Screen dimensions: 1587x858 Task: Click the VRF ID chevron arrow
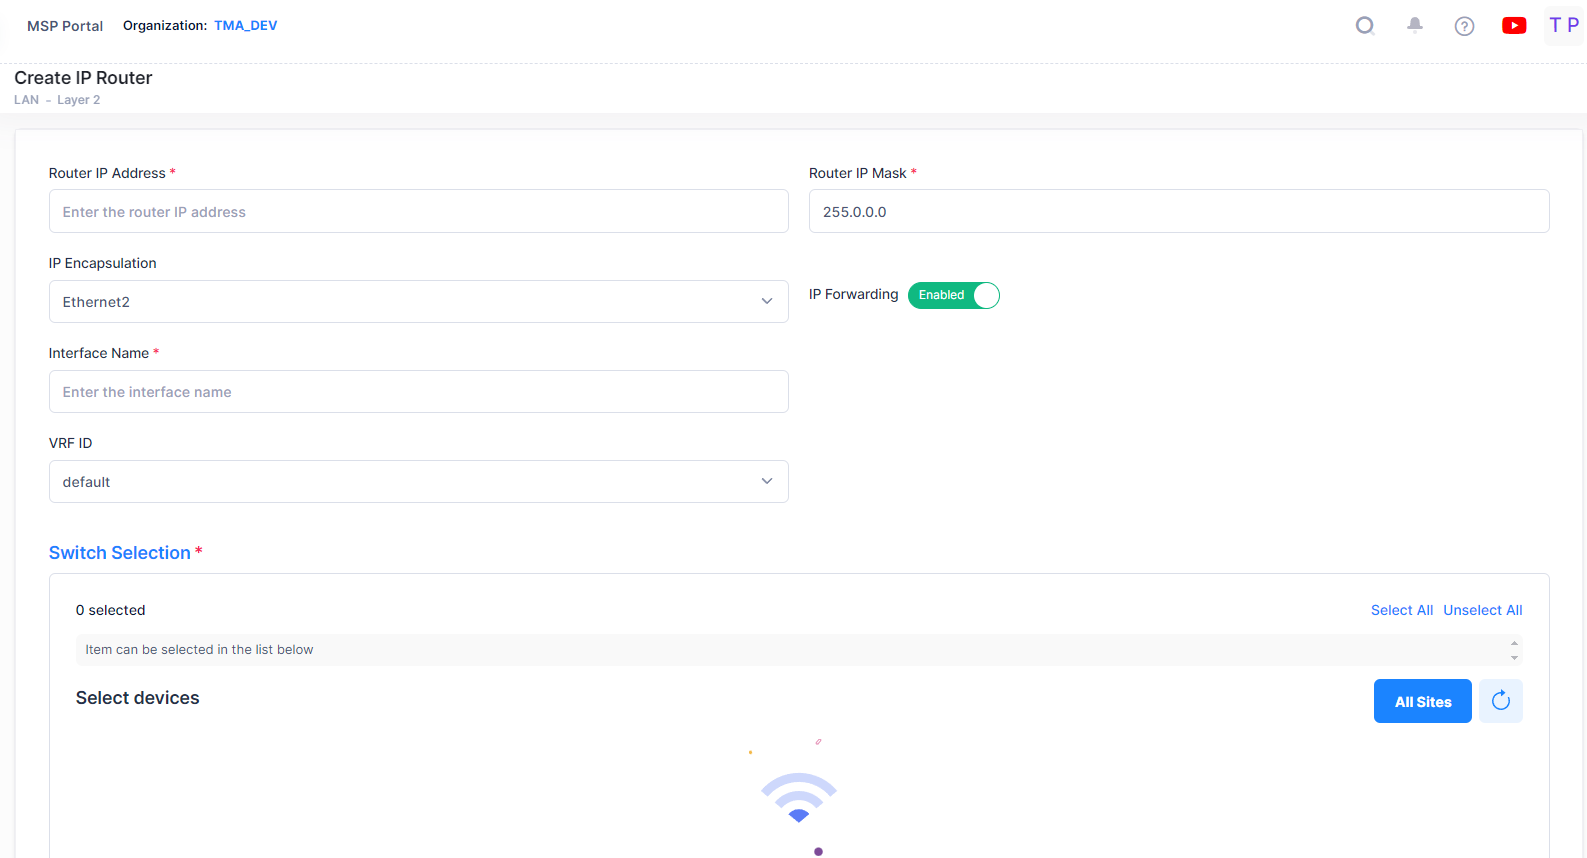[767, 481]
